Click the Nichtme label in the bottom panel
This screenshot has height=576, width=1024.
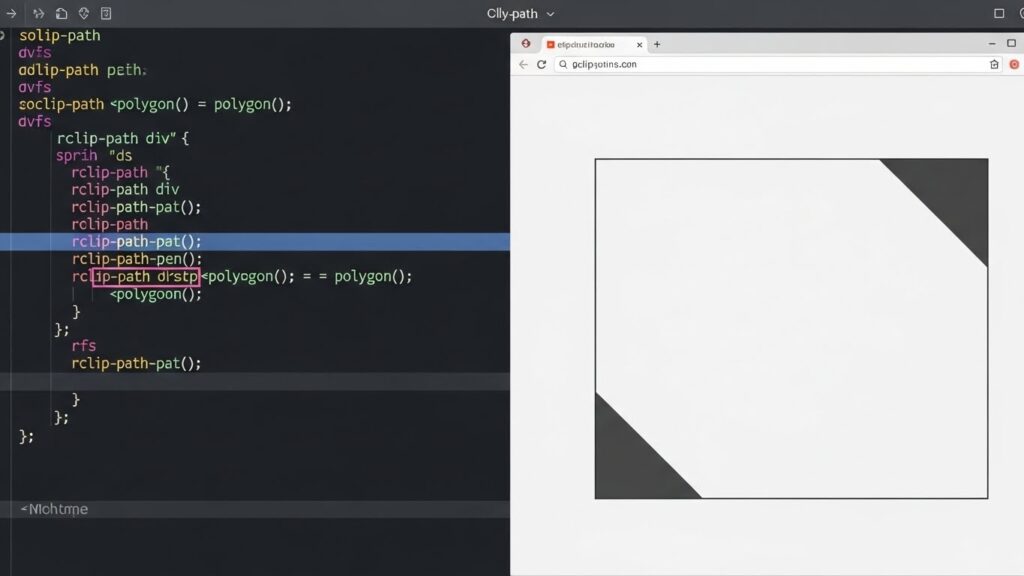coord(56,509)
